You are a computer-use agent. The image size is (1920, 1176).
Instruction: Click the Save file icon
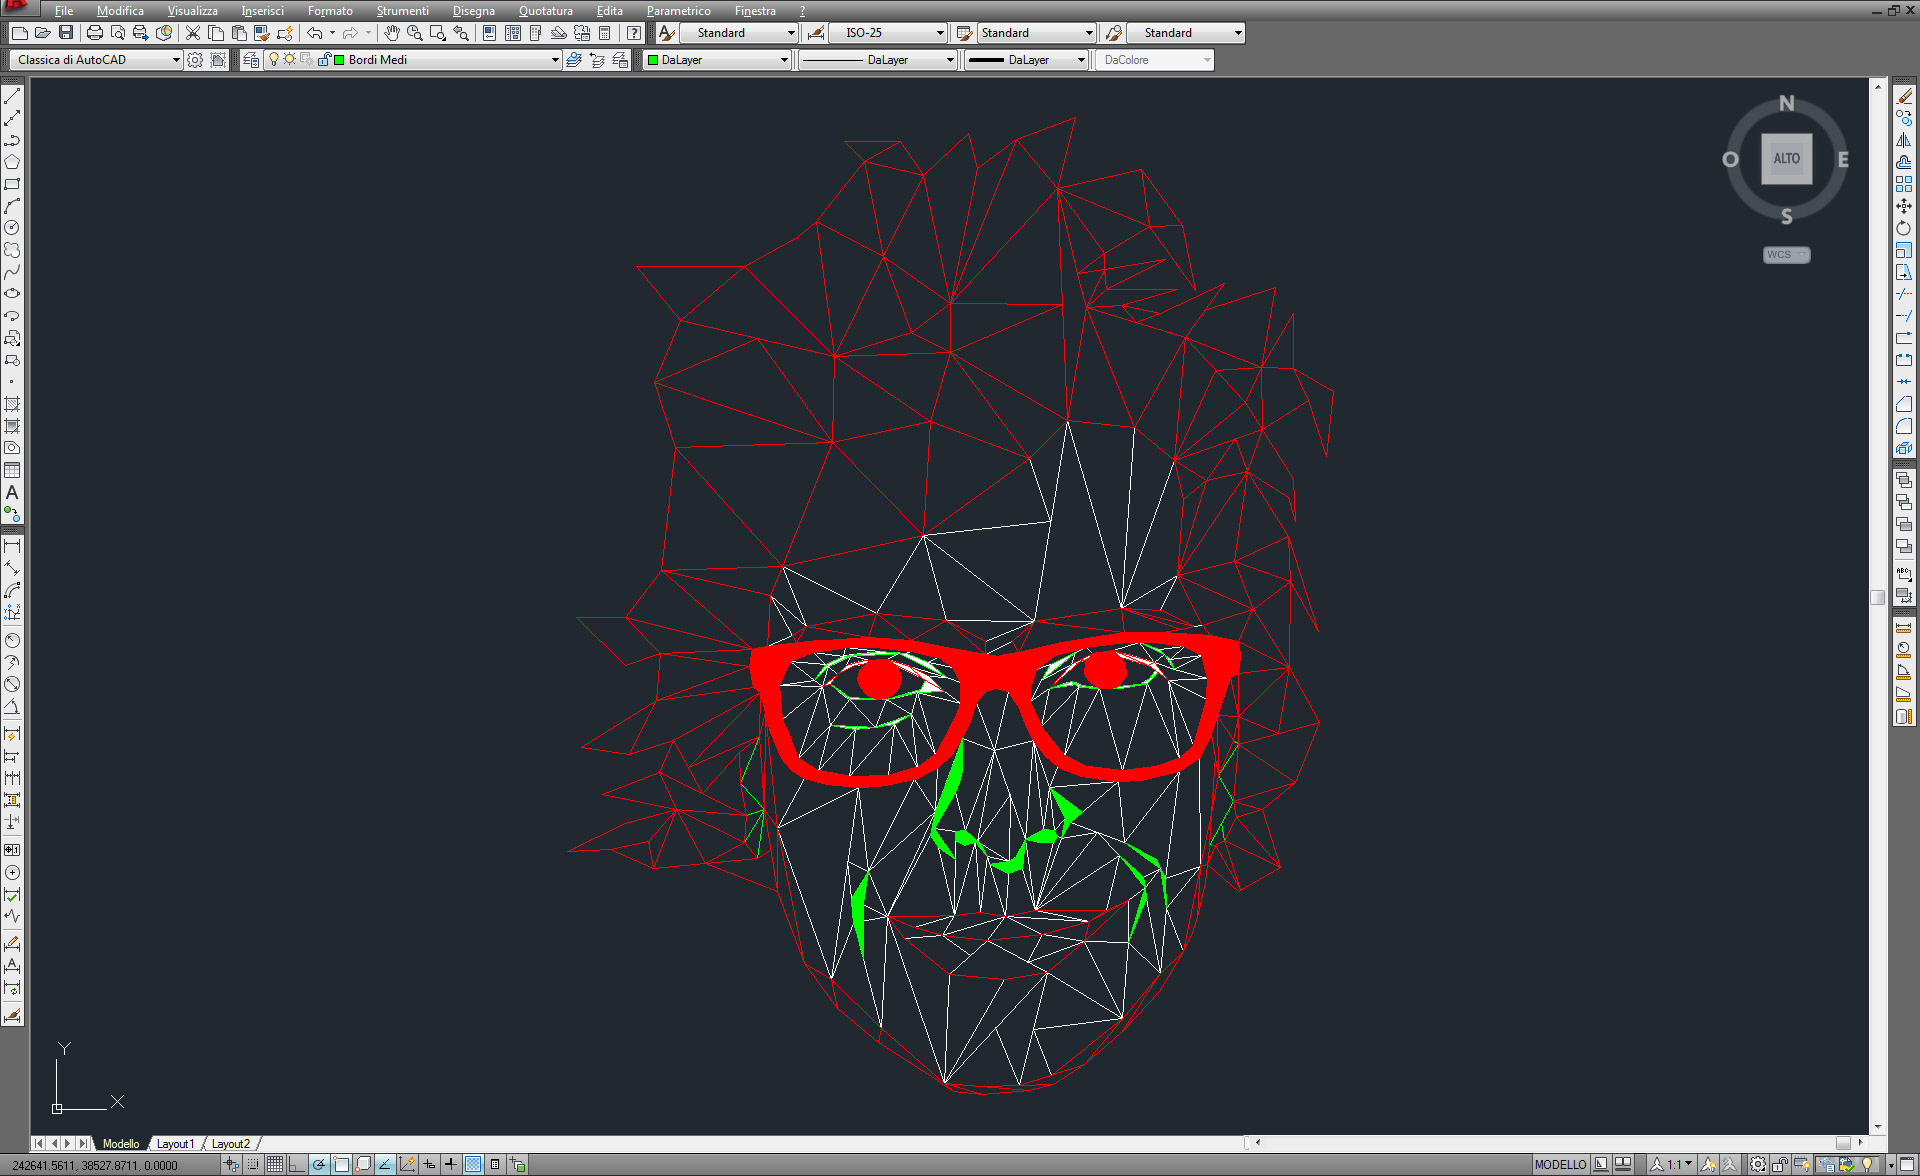point(66,33)
